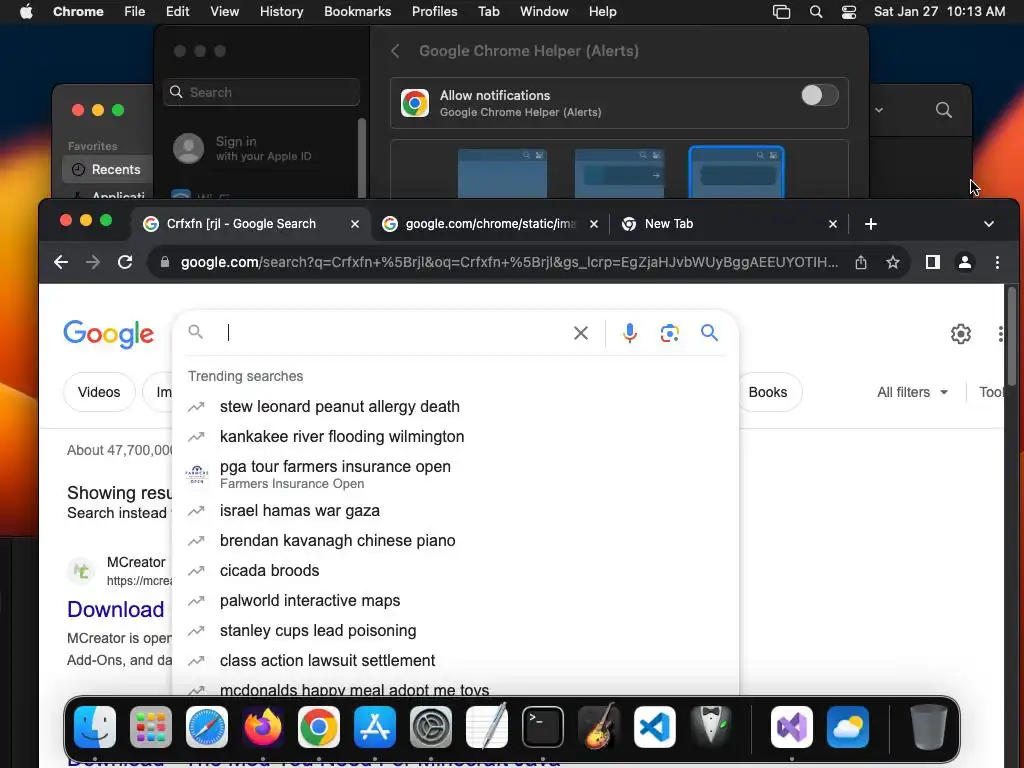Screen dimensions: 1024x768
Task: Reload the Google search page
Action: (x=125, y=262)
